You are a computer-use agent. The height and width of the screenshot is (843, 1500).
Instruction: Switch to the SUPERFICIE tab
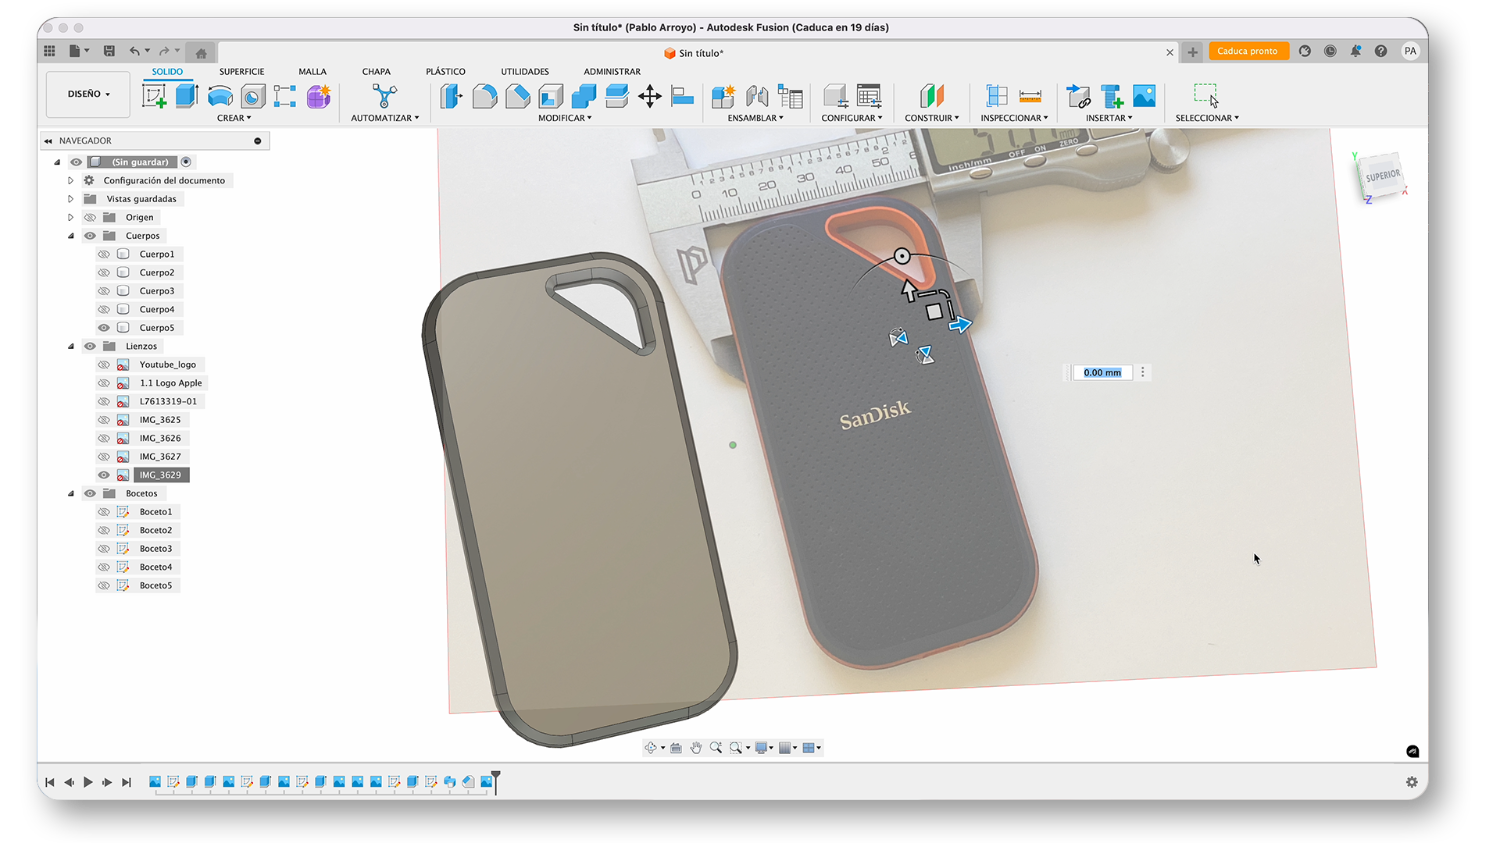pyautogui.click(x=242, y=72)
